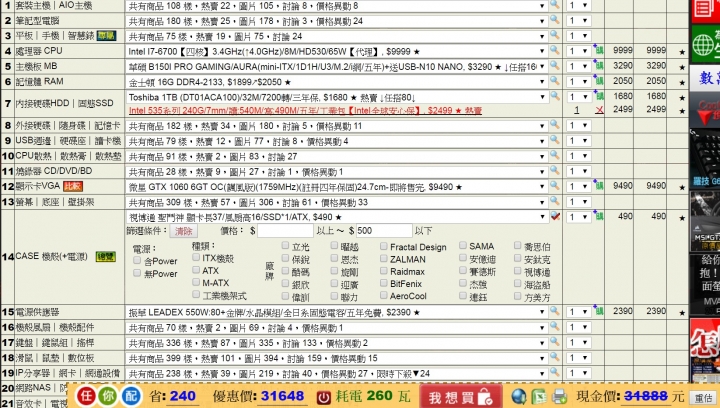Click the 省 240 savings value
This screenshot has width=720, height=408.
pos(183,396)
